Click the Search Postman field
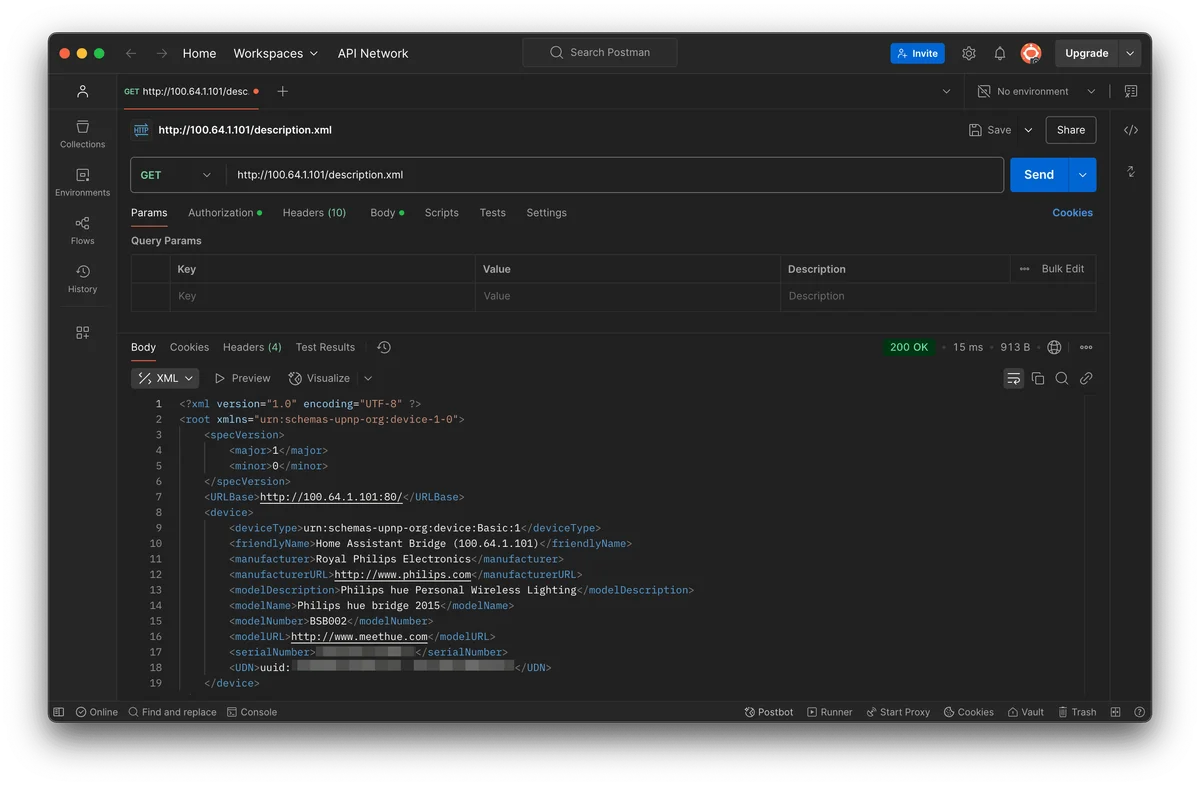The width and height of the screenshot is (1200, 786). tap(599, 53)
